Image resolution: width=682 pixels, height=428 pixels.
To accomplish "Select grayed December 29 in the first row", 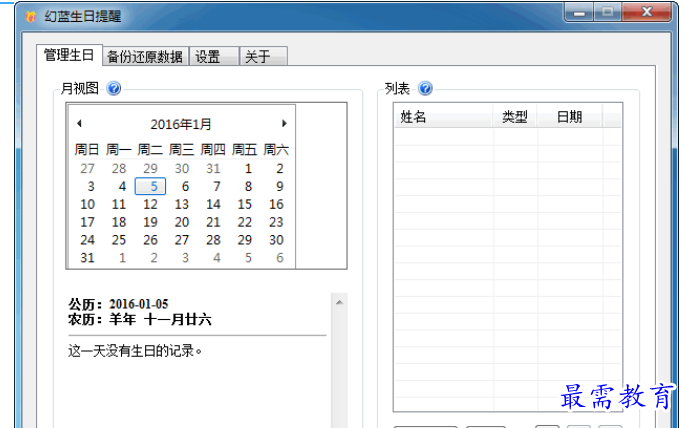I will coord(150,168).
